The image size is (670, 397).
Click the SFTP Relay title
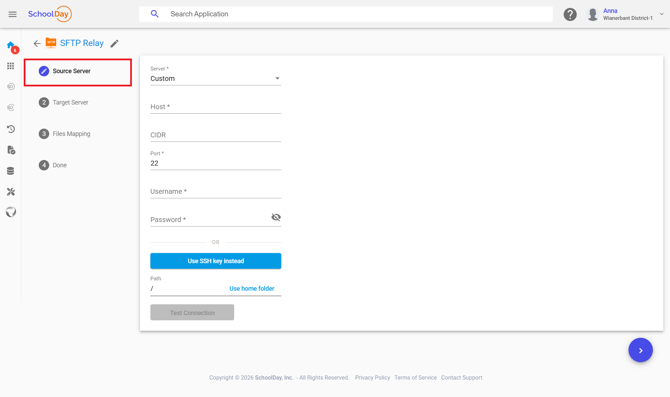tap(82, 43)
